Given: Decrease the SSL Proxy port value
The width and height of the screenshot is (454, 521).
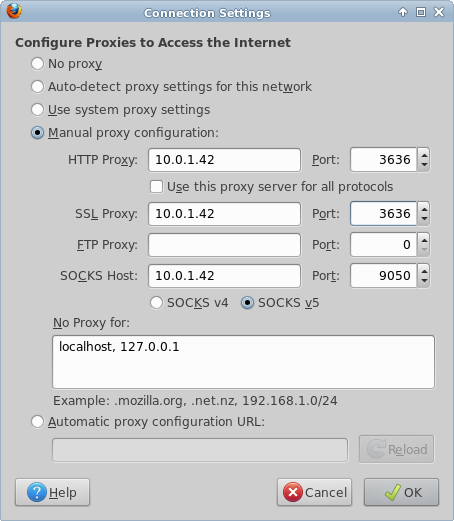Looking at the screenshot, I should 424,218.
